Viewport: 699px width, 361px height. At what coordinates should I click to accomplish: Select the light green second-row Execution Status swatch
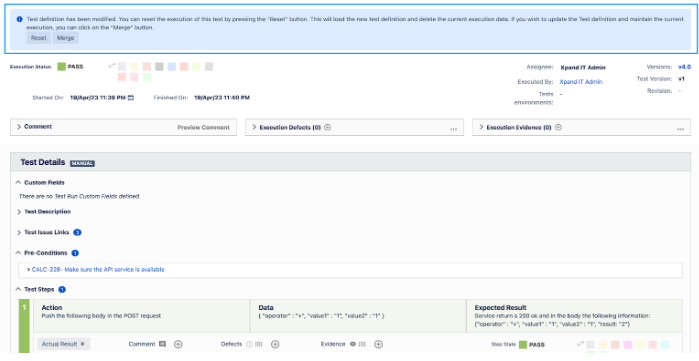tap(147, 77)
